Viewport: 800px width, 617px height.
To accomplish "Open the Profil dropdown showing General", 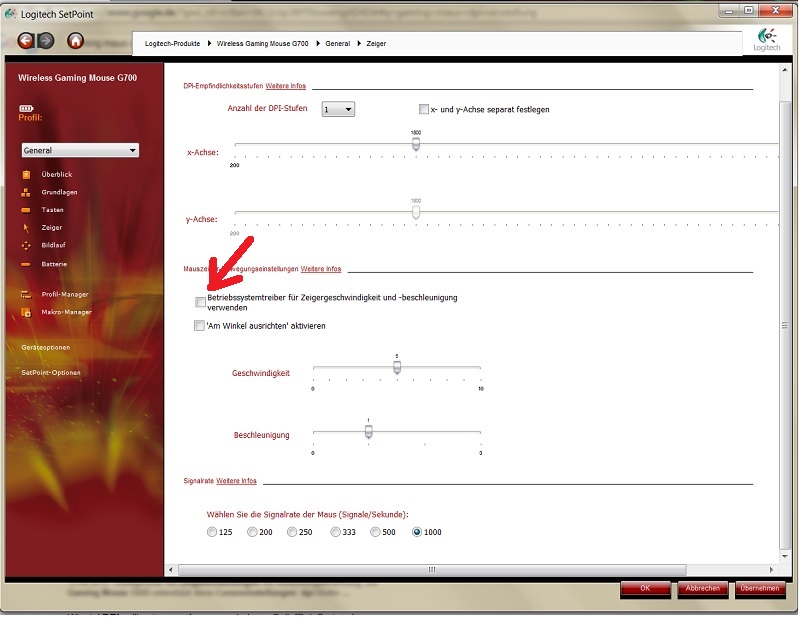I will pos(80,151).
